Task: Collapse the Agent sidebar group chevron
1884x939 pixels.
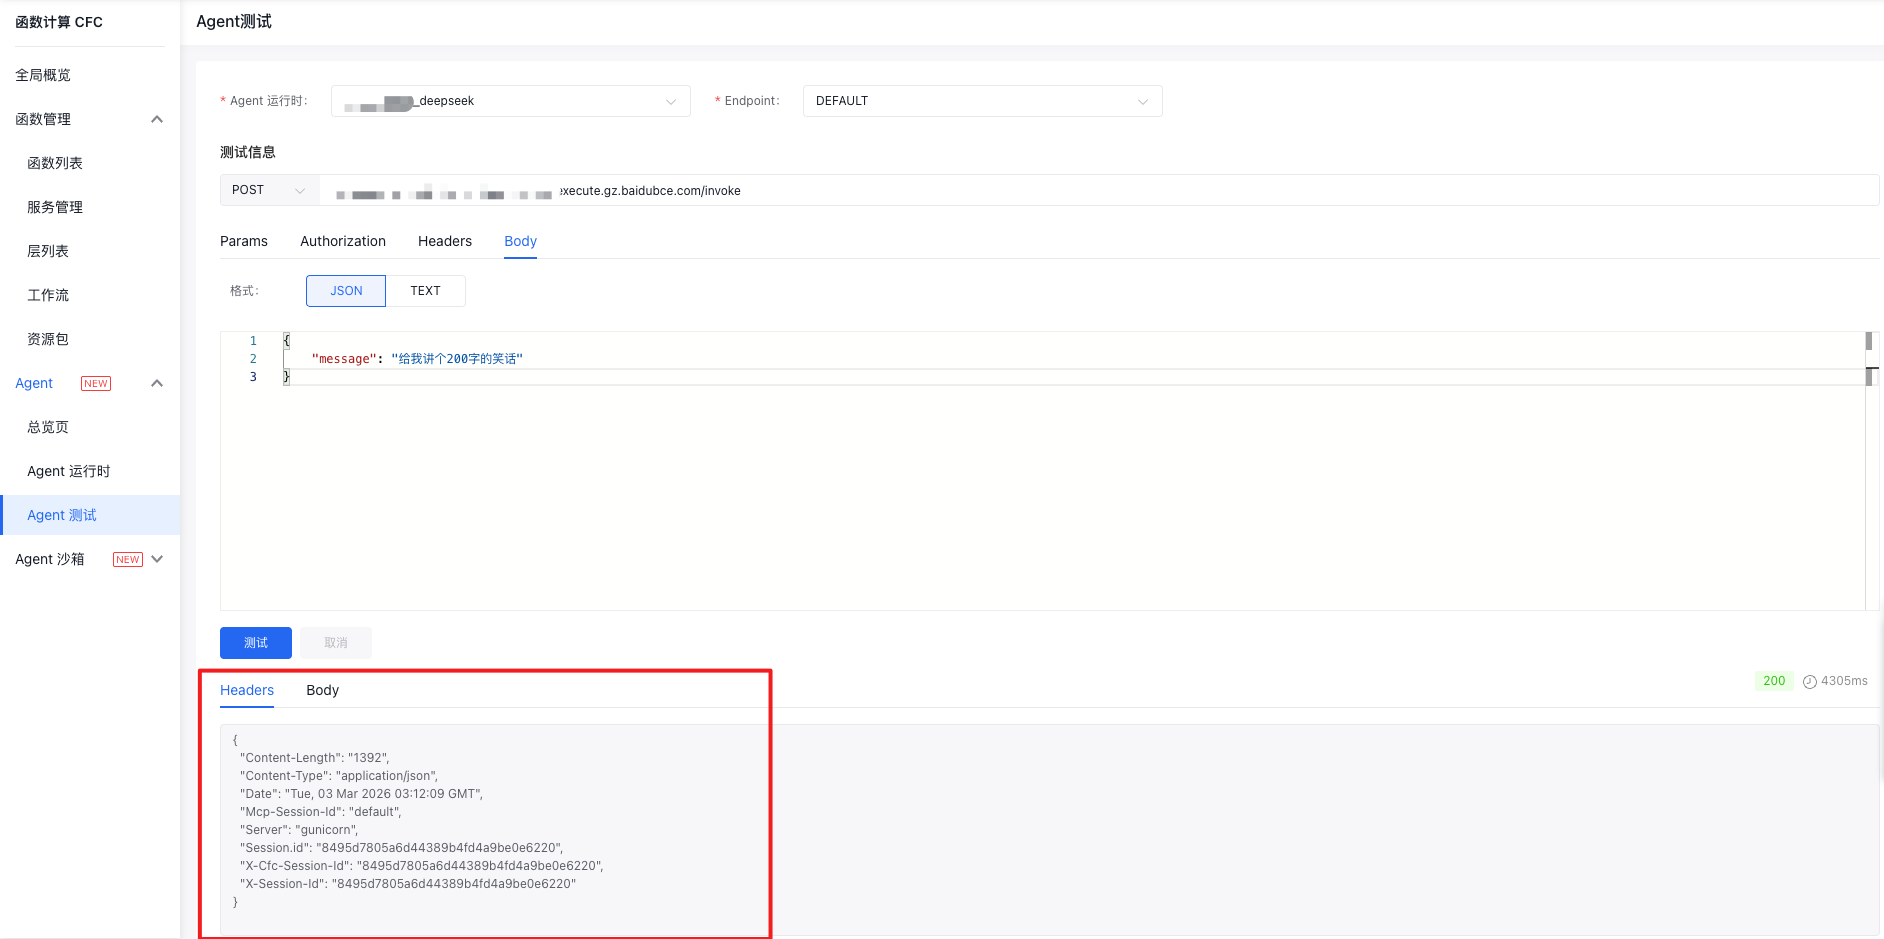Action: pos(157,383)
